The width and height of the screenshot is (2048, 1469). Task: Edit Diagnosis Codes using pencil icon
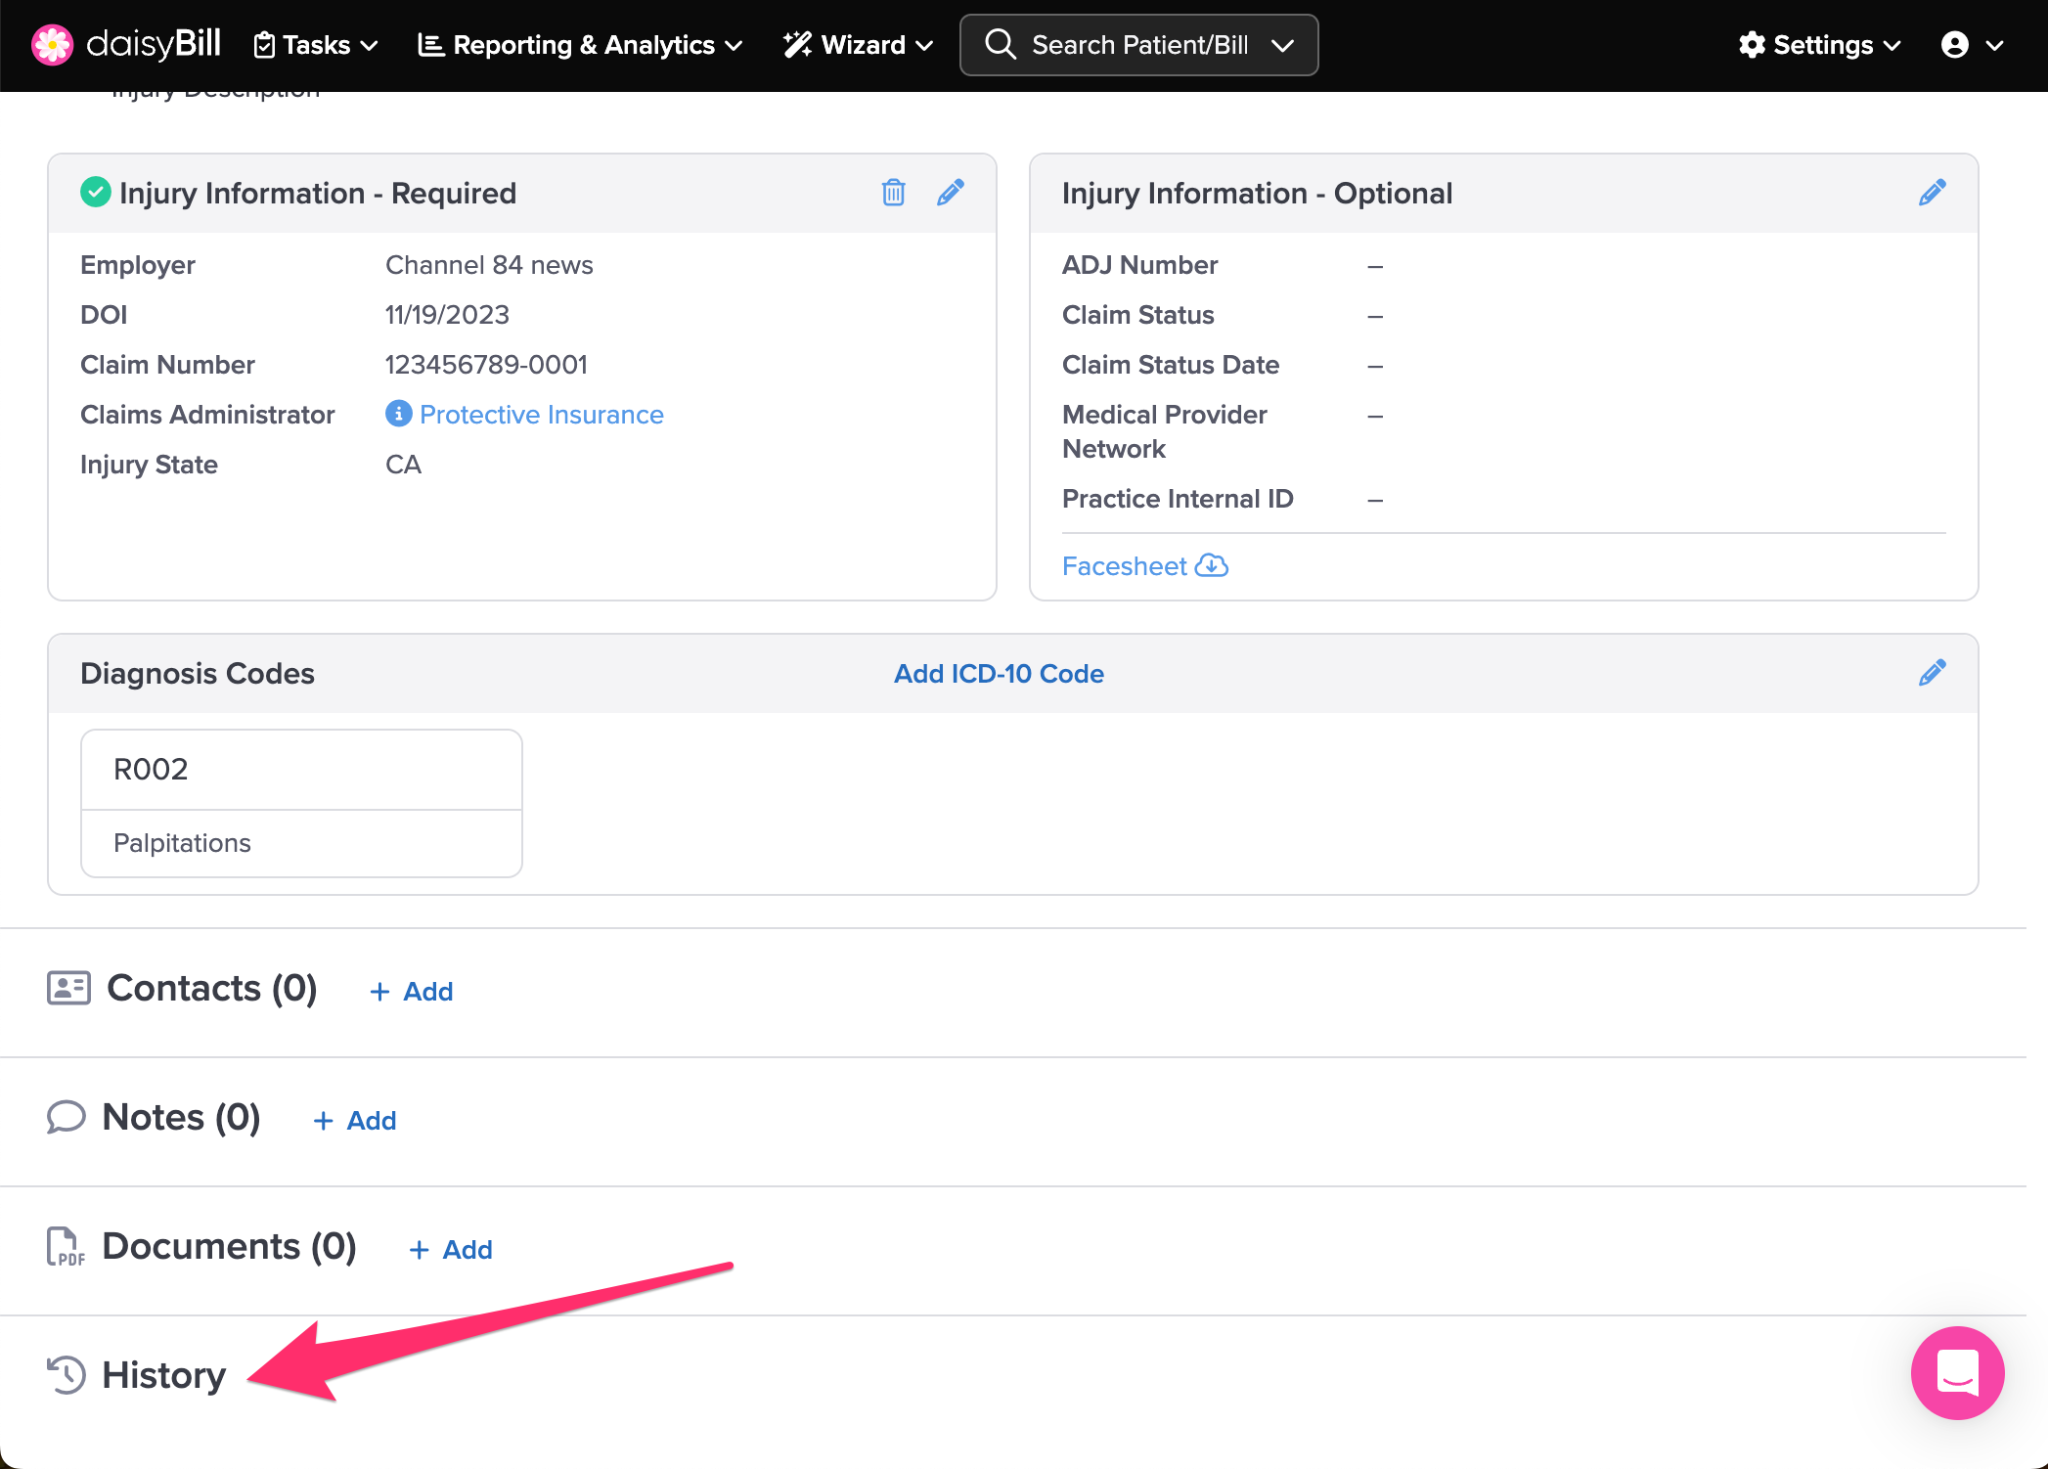(x=1932, y=673)
